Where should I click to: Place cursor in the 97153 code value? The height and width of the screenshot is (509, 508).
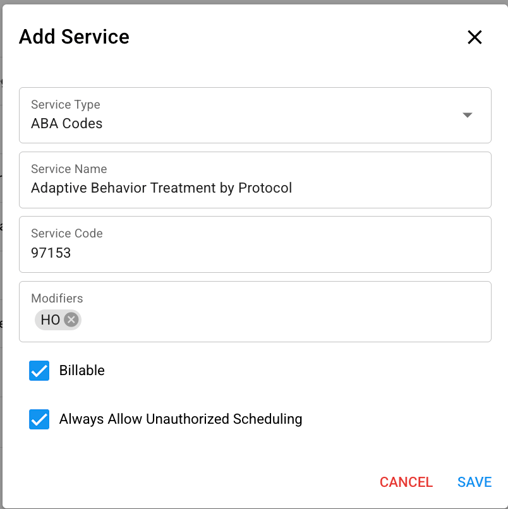pos(51,253)
